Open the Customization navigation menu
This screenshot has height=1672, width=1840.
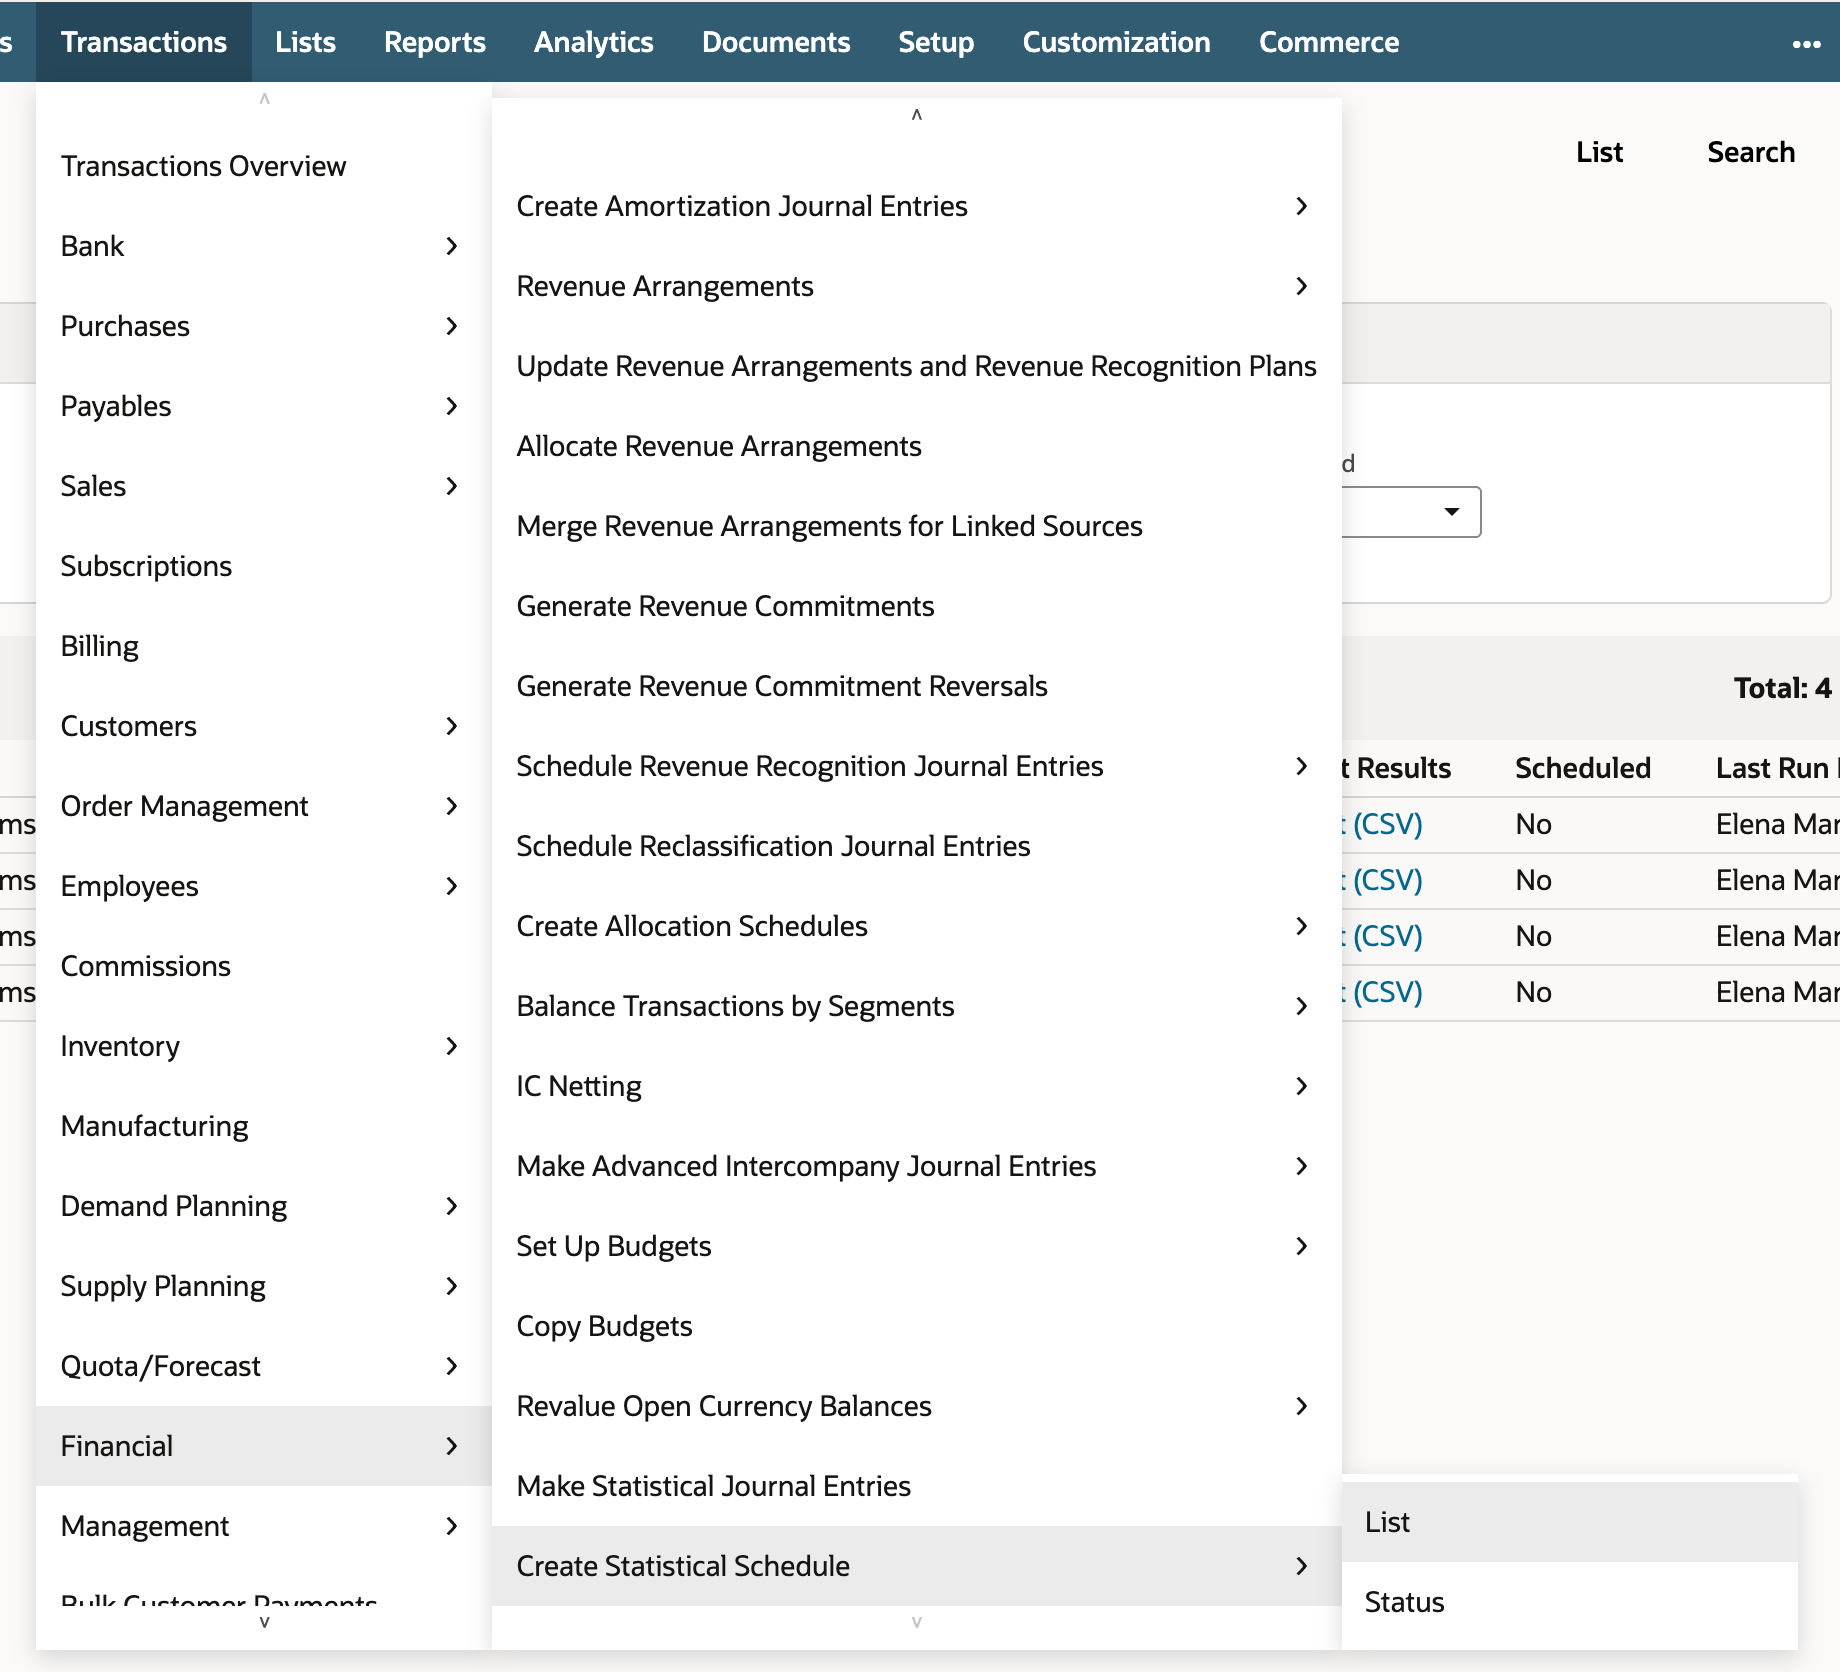point(1116,42)
